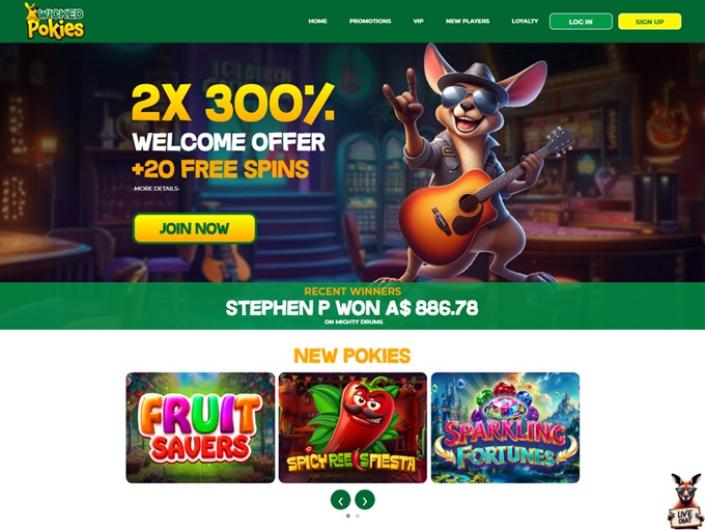The width and height of the screenshot is (705, 530).
Task: Click the Recent Winners ticker banner
Action: 352,306
